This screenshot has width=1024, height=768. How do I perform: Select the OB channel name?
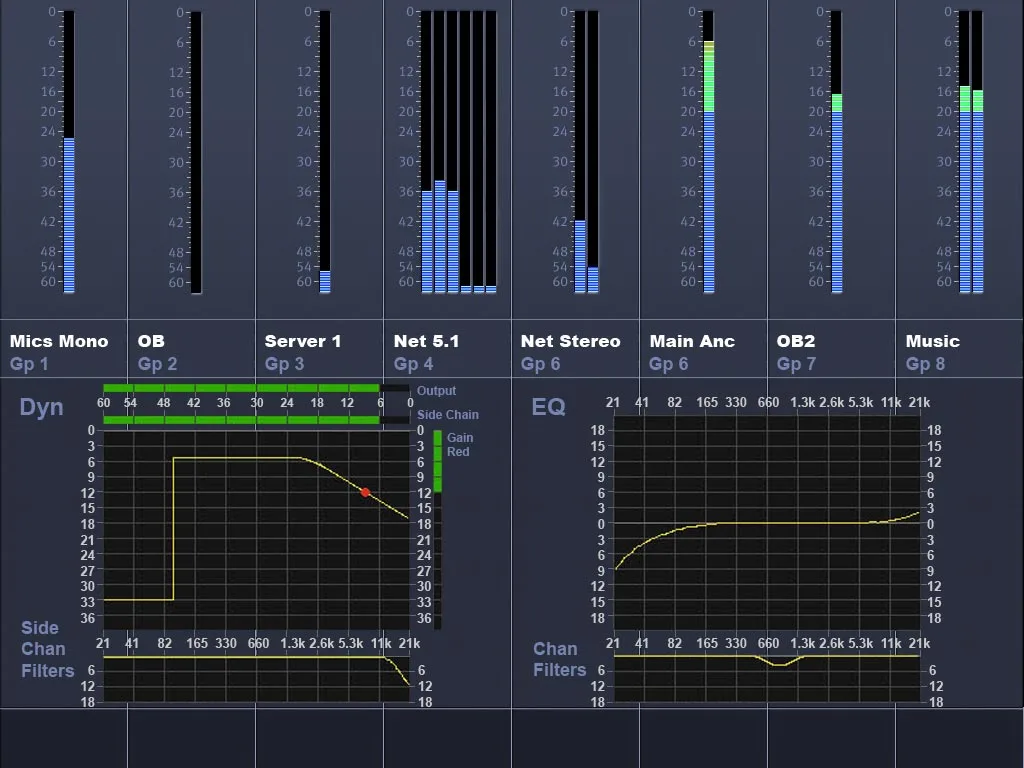click(151, 341)
